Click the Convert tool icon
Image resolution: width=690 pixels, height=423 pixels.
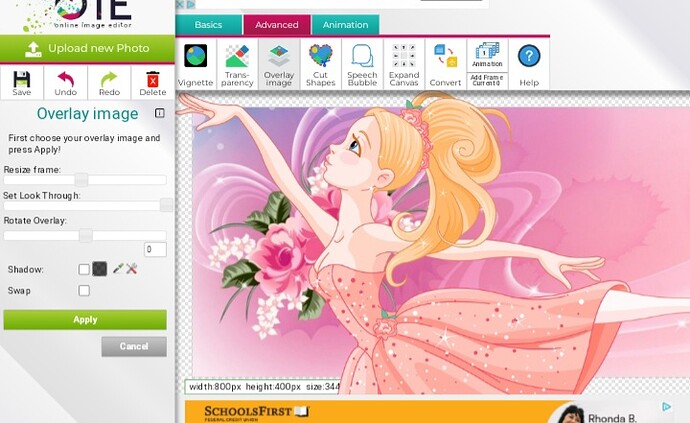445,63
